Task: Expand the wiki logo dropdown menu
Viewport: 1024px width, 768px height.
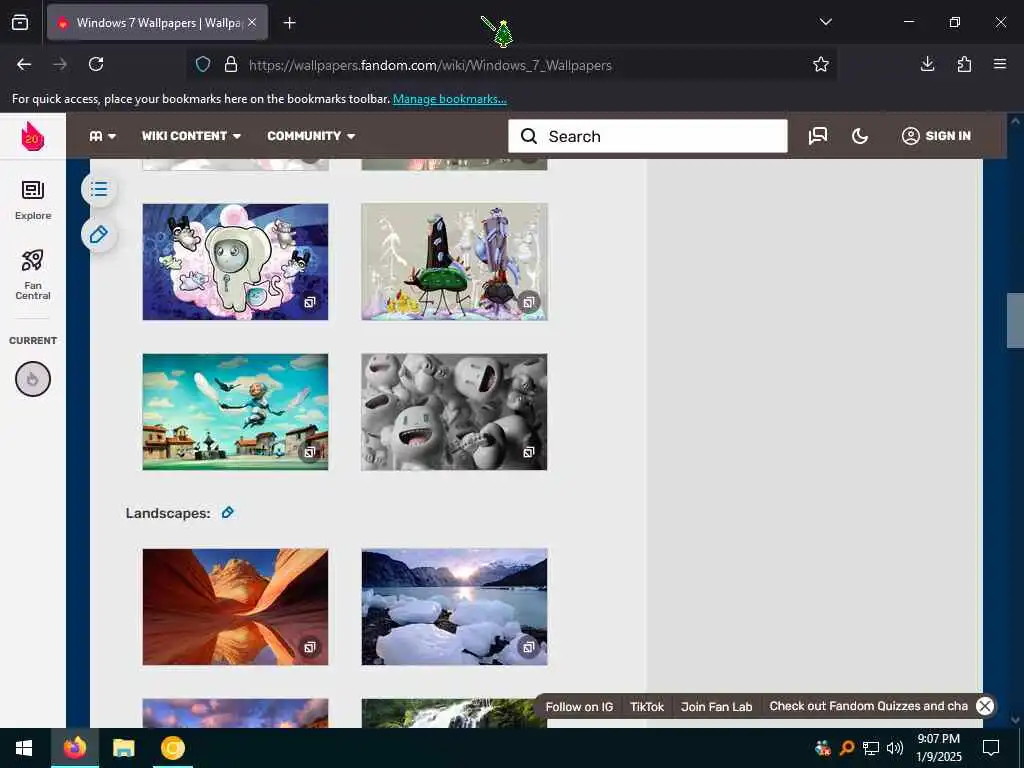Action: pyautogui.click(x=103, y=136)
